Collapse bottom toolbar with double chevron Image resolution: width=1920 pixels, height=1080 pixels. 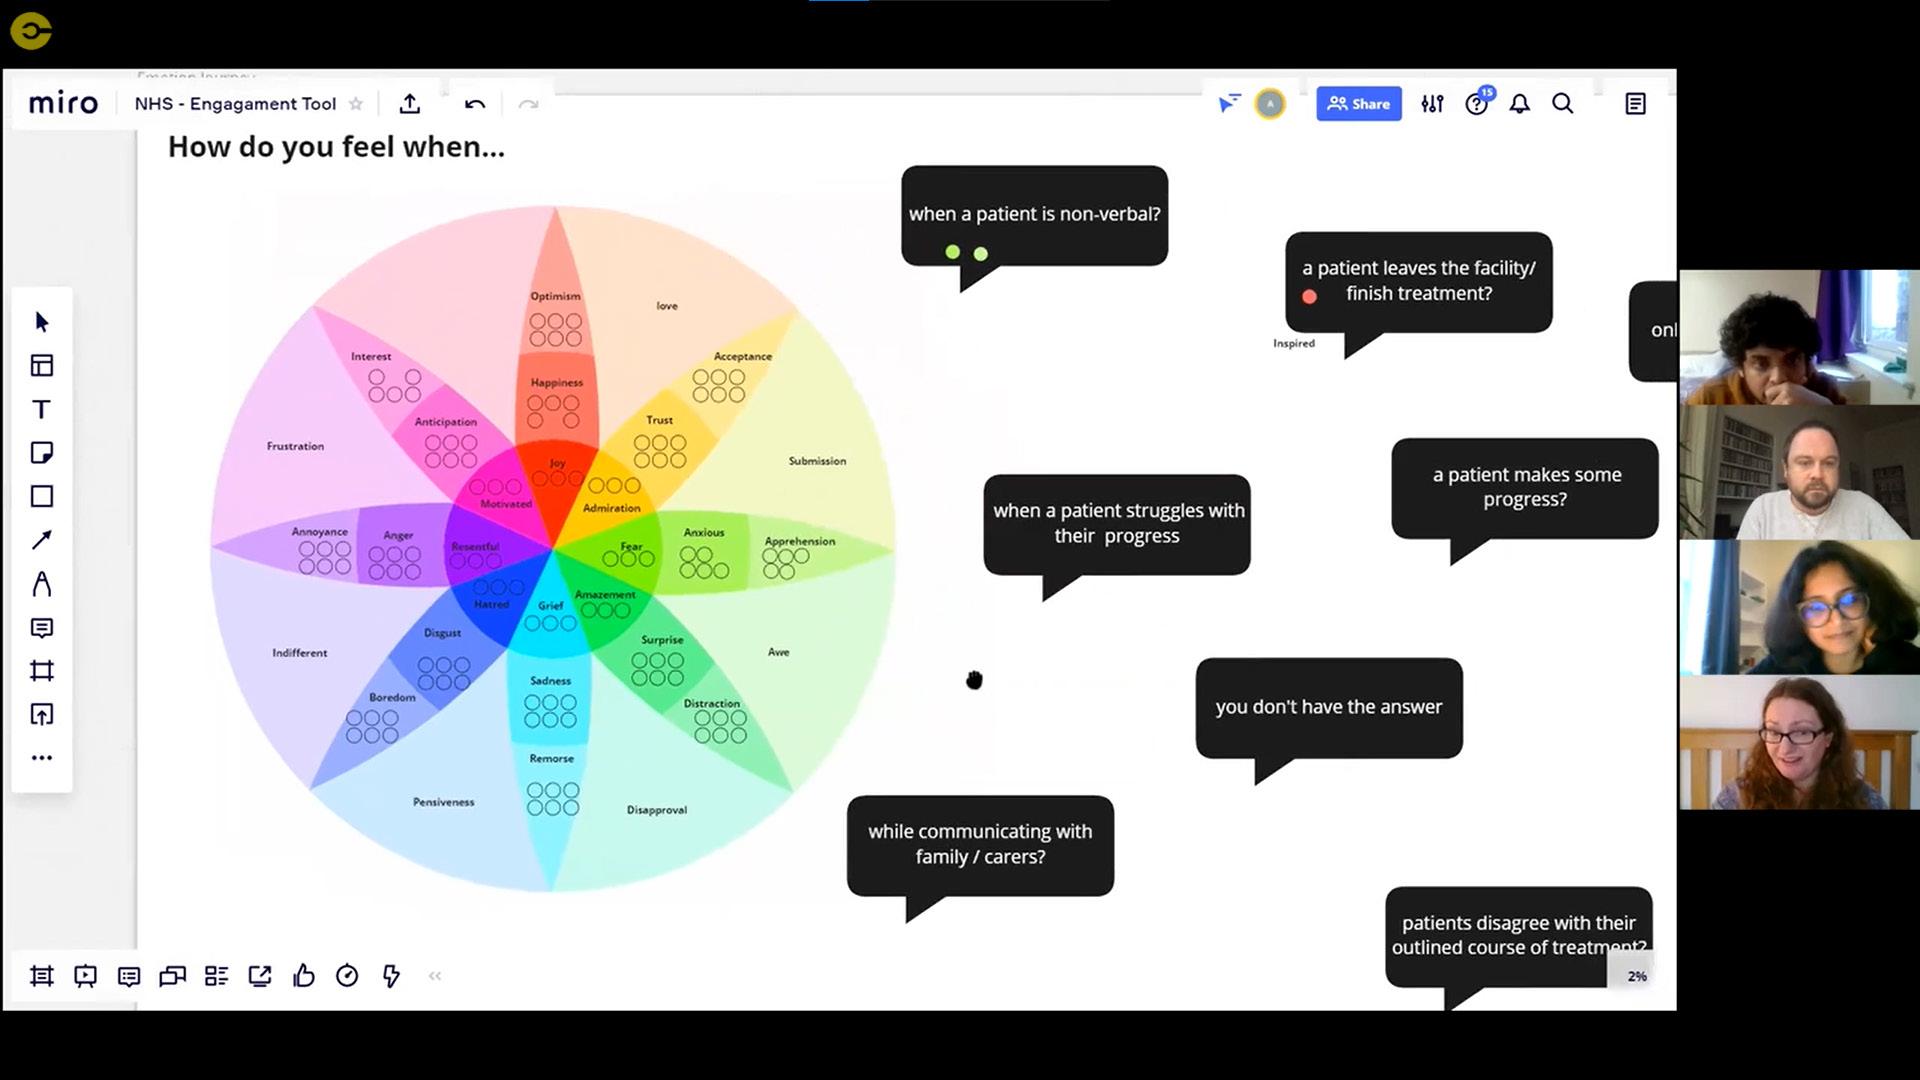[x=435, y=976]
